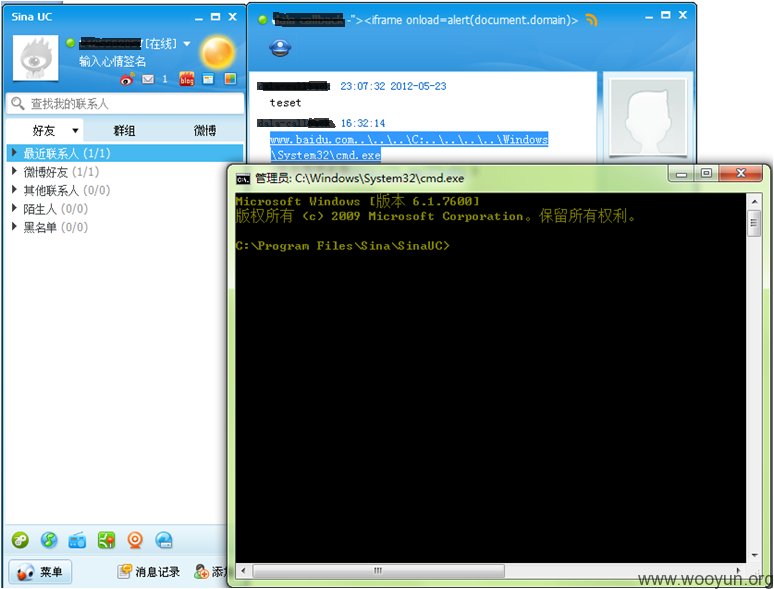This screenshot has height=589, width=774.
Task: Open the 好友 tab dropdown arrow
Action: pyautogui.click(x=75, y=131)
